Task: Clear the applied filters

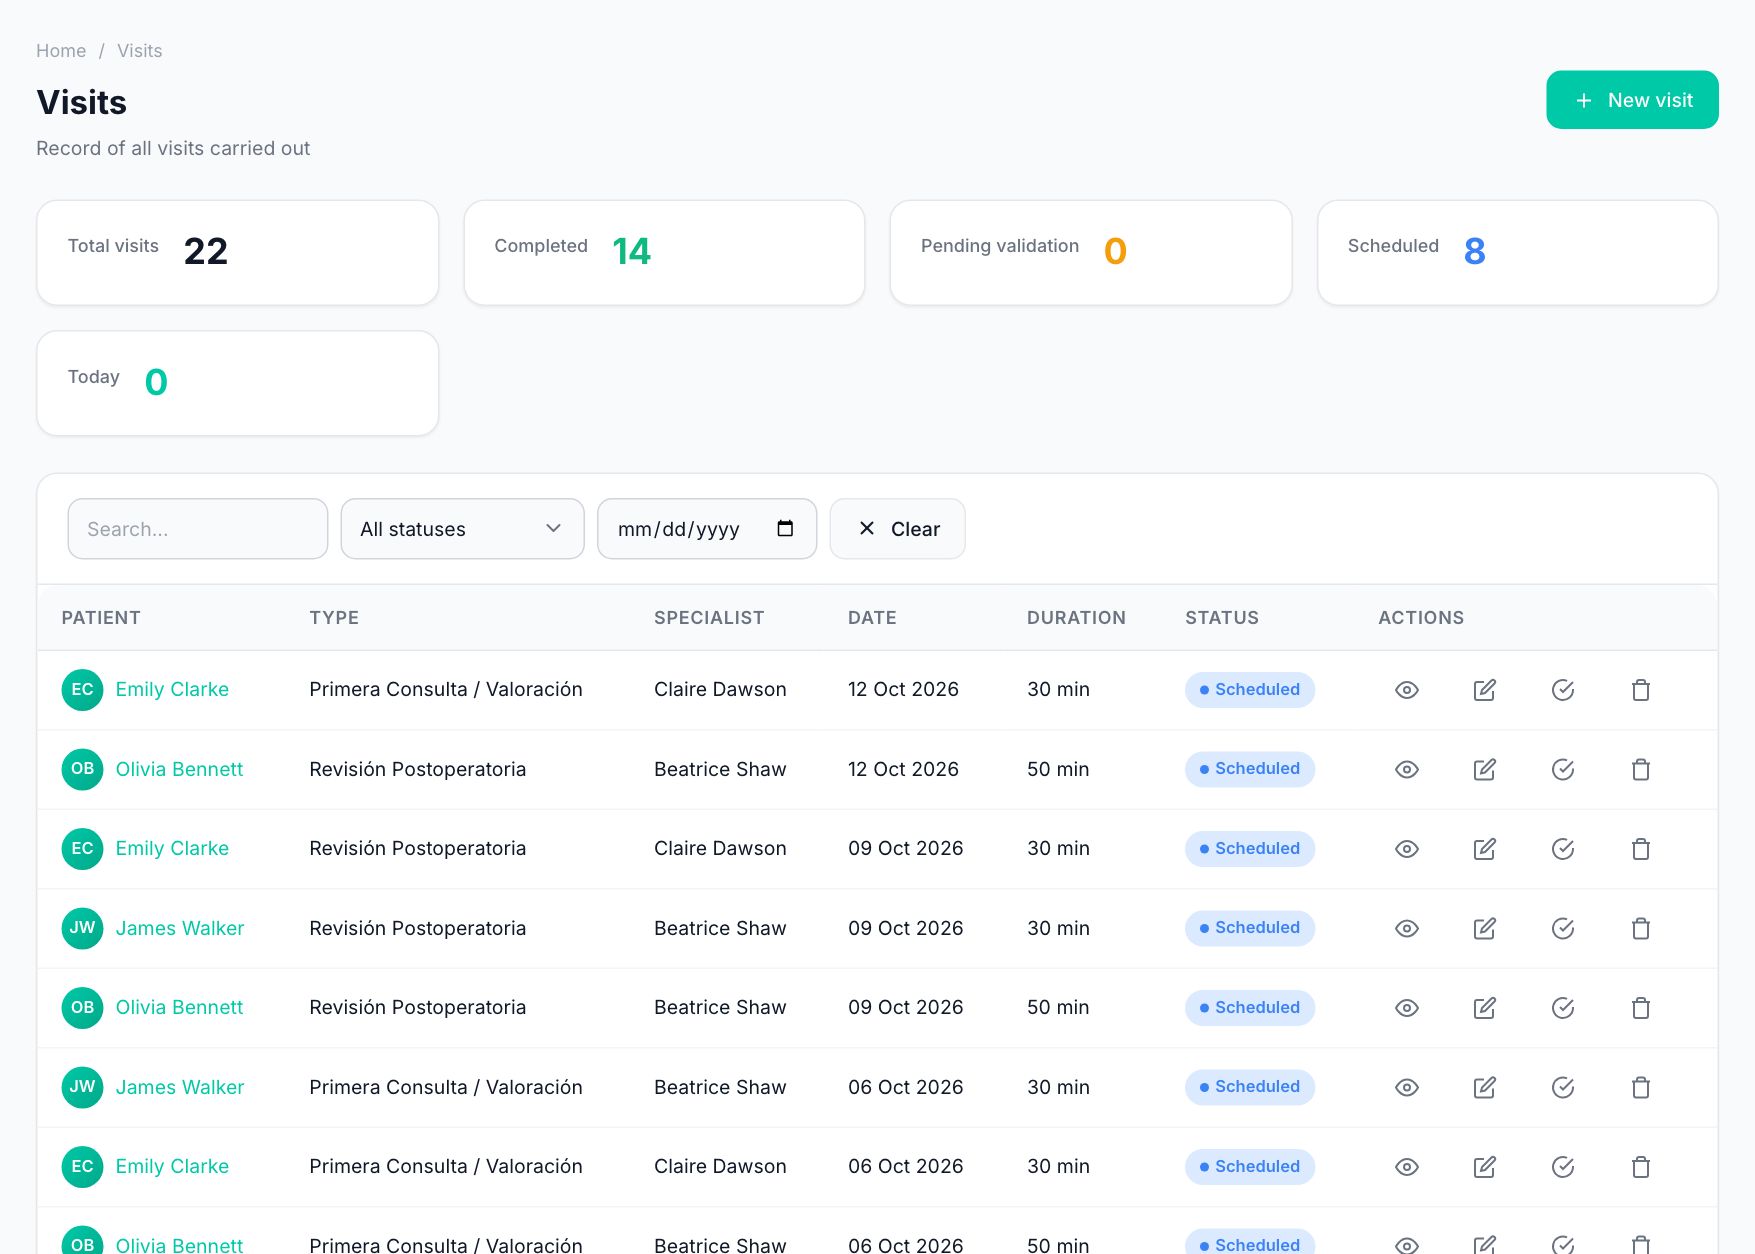Action: pyautogui.click(x=897, y=529)
